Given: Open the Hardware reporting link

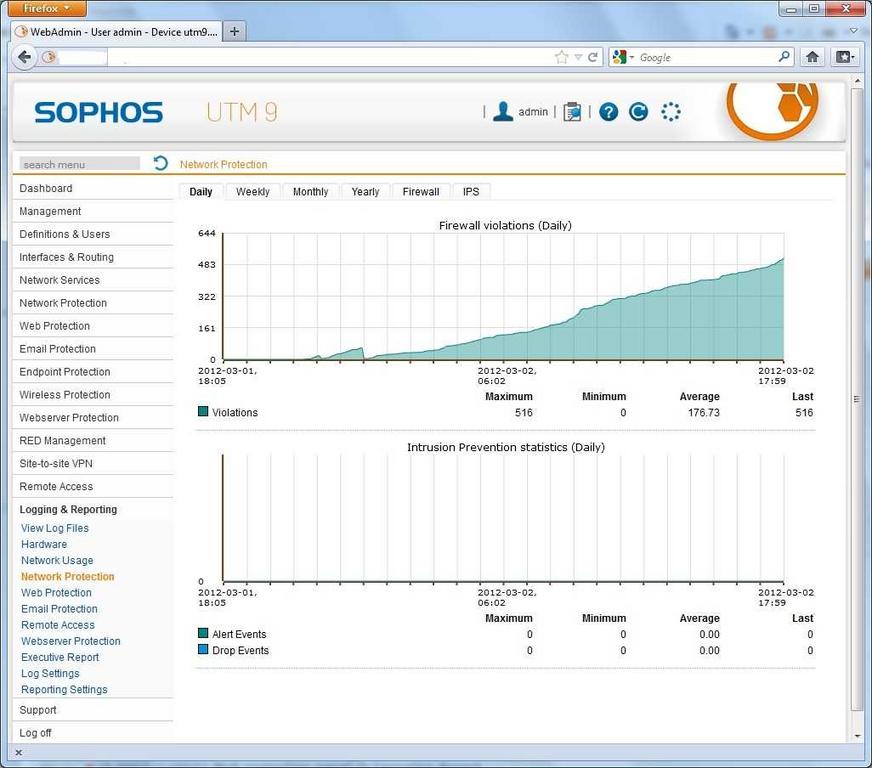Looking at the screenshot, I should 44,544.
